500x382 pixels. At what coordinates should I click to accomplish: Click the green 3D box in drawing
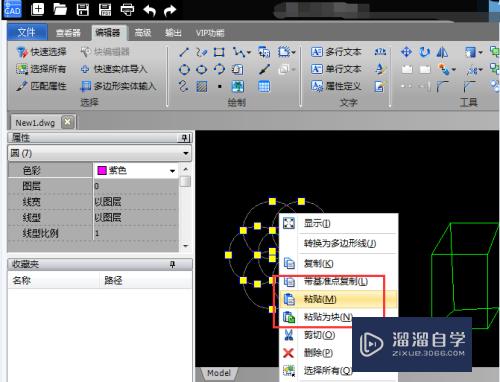pos(465,275)
